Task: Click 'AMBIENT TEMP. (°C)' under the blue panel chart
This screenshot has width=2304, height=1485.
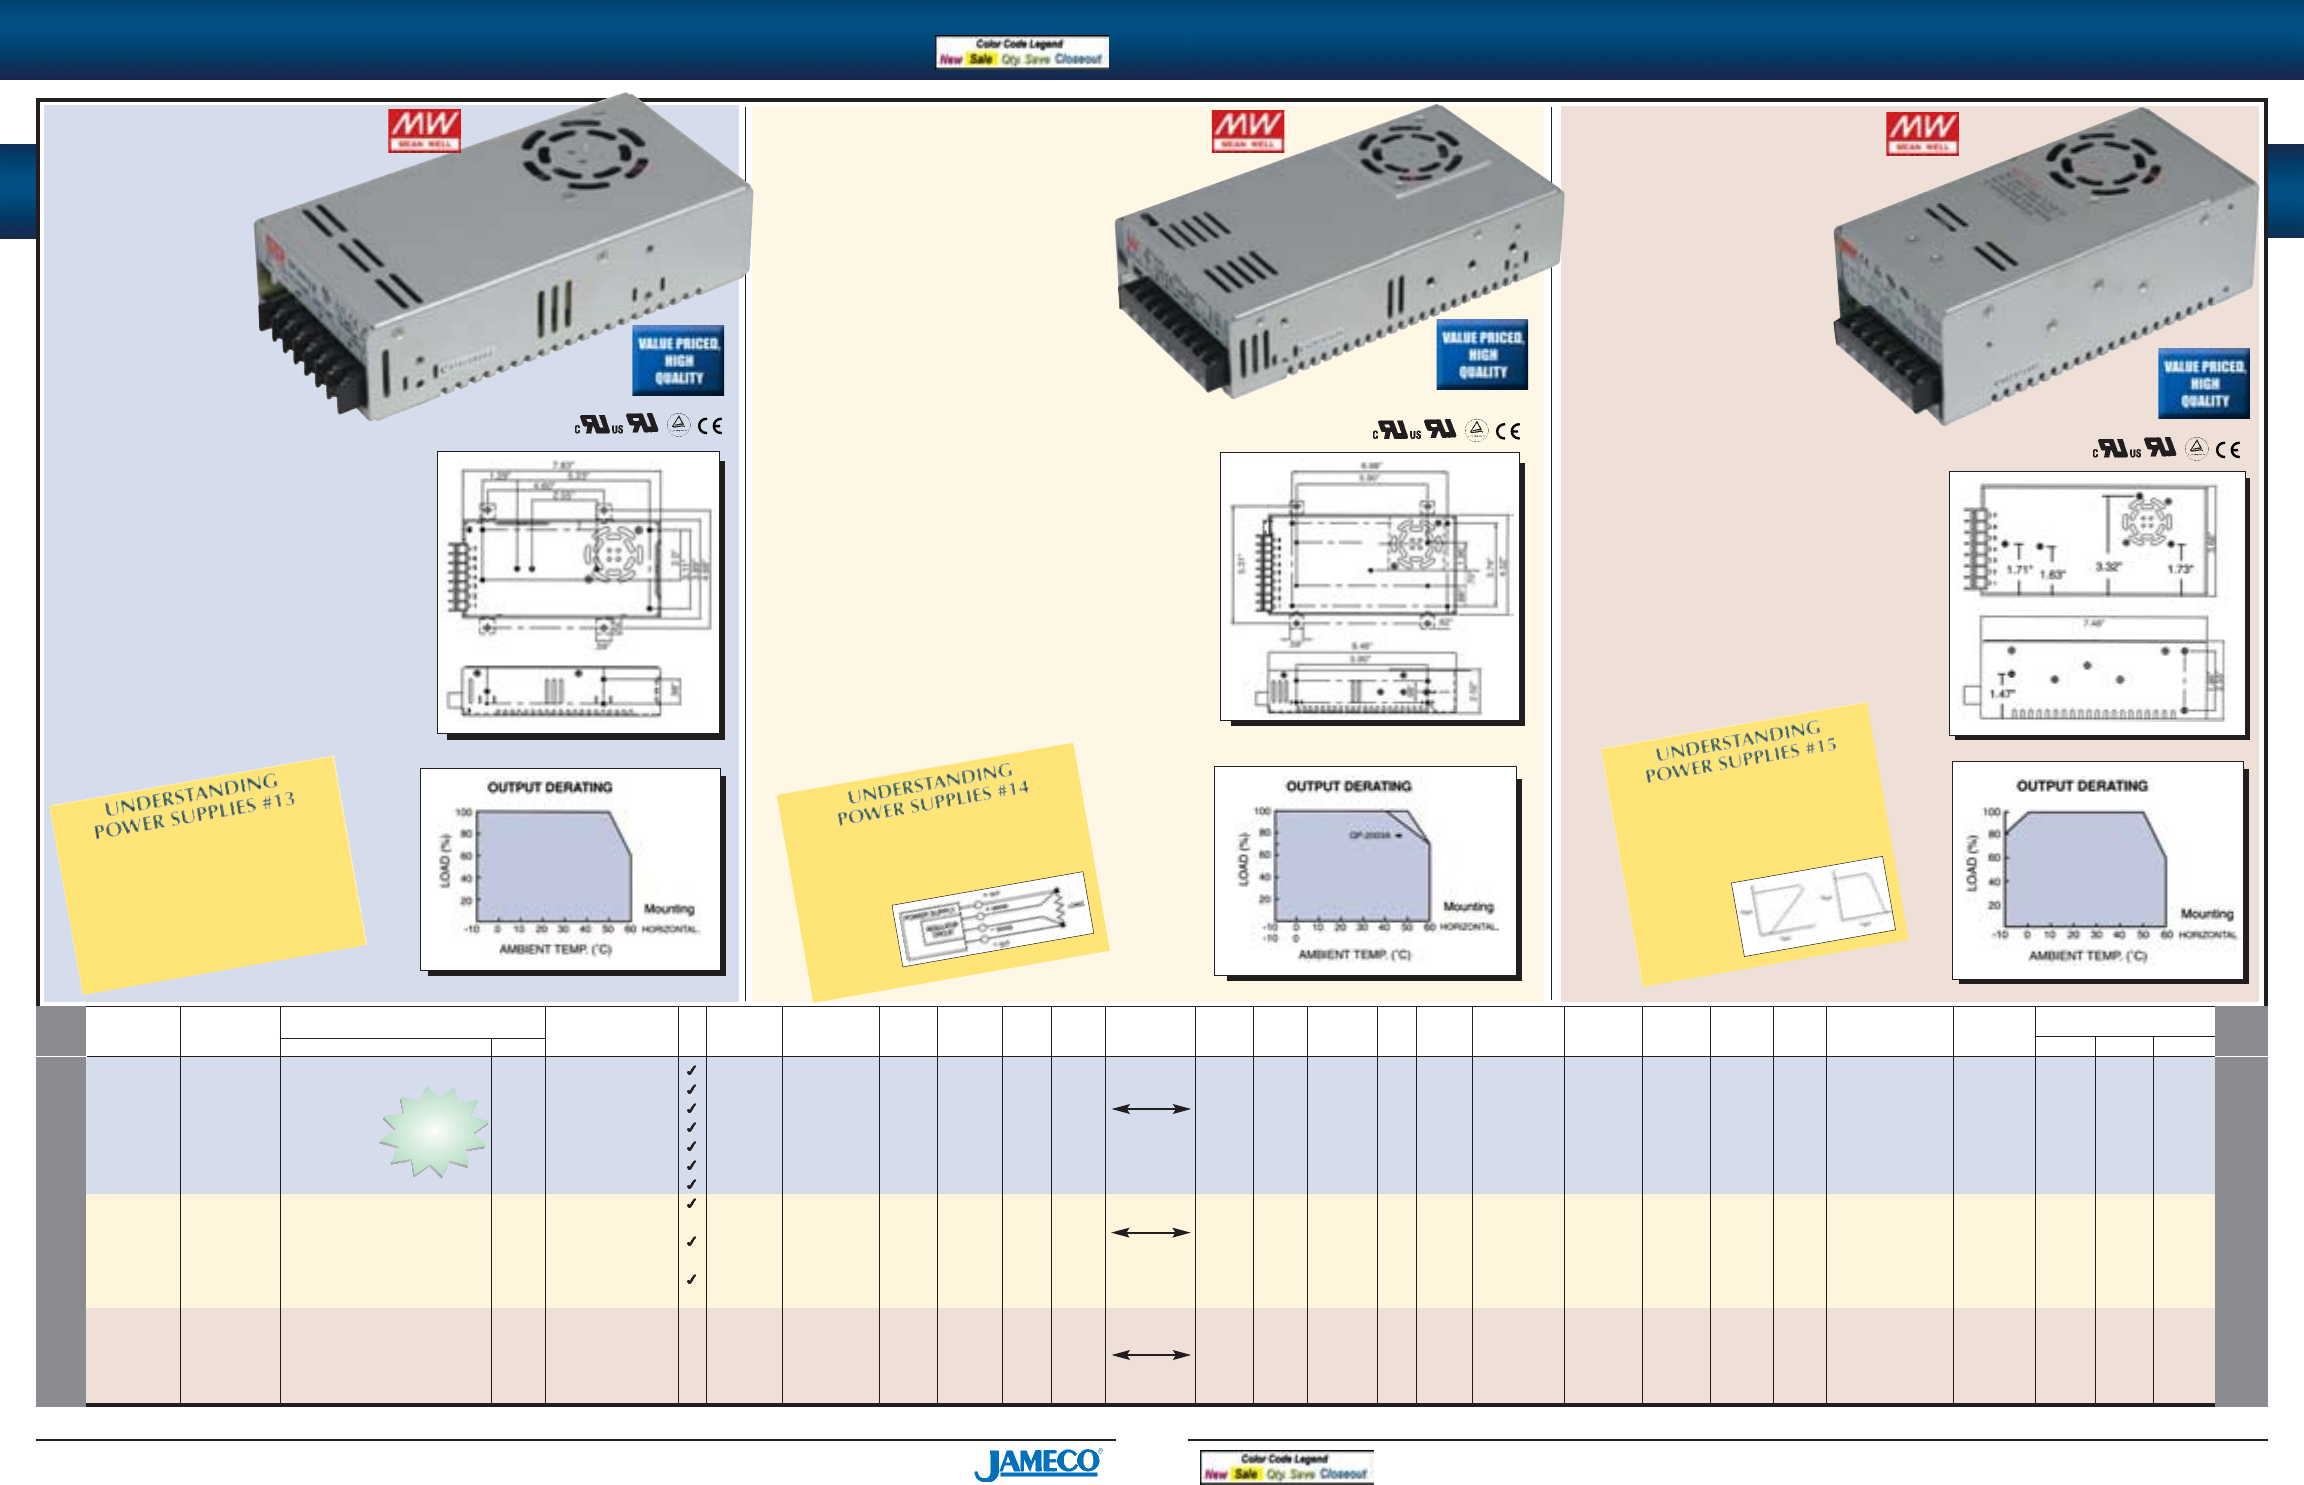Action: (x=555, y=949)
